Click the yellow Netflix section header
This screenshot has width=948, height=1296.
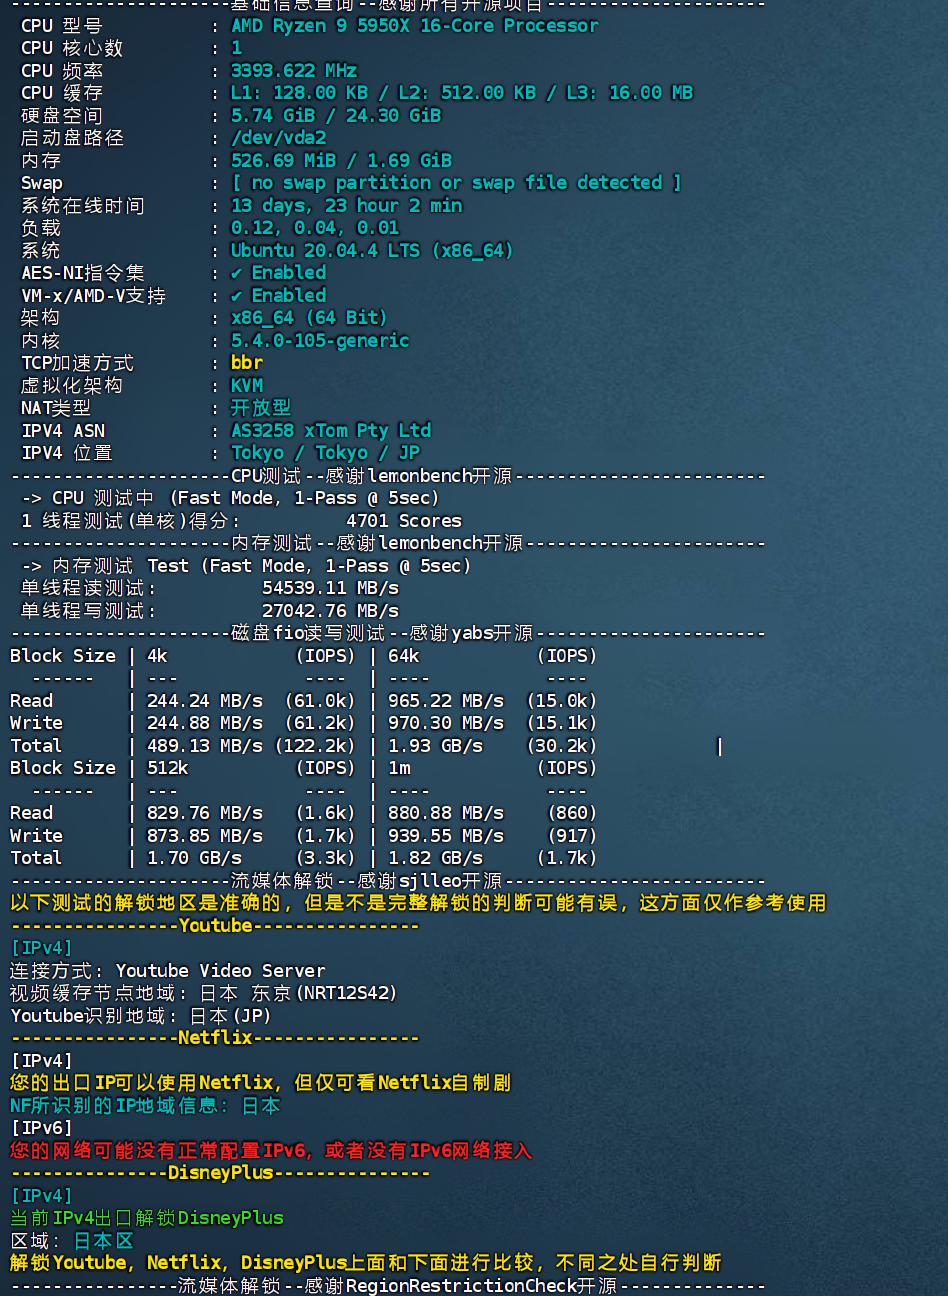tap(215, 1038)
